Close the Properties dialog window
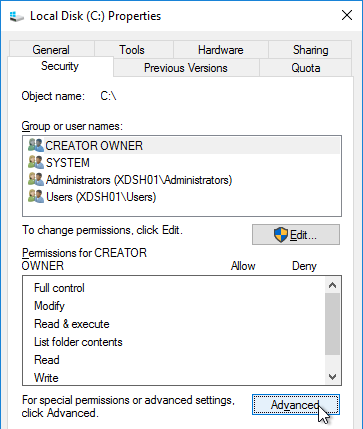The width and height of the screenshot is (363, 429). tap(347, 15)
